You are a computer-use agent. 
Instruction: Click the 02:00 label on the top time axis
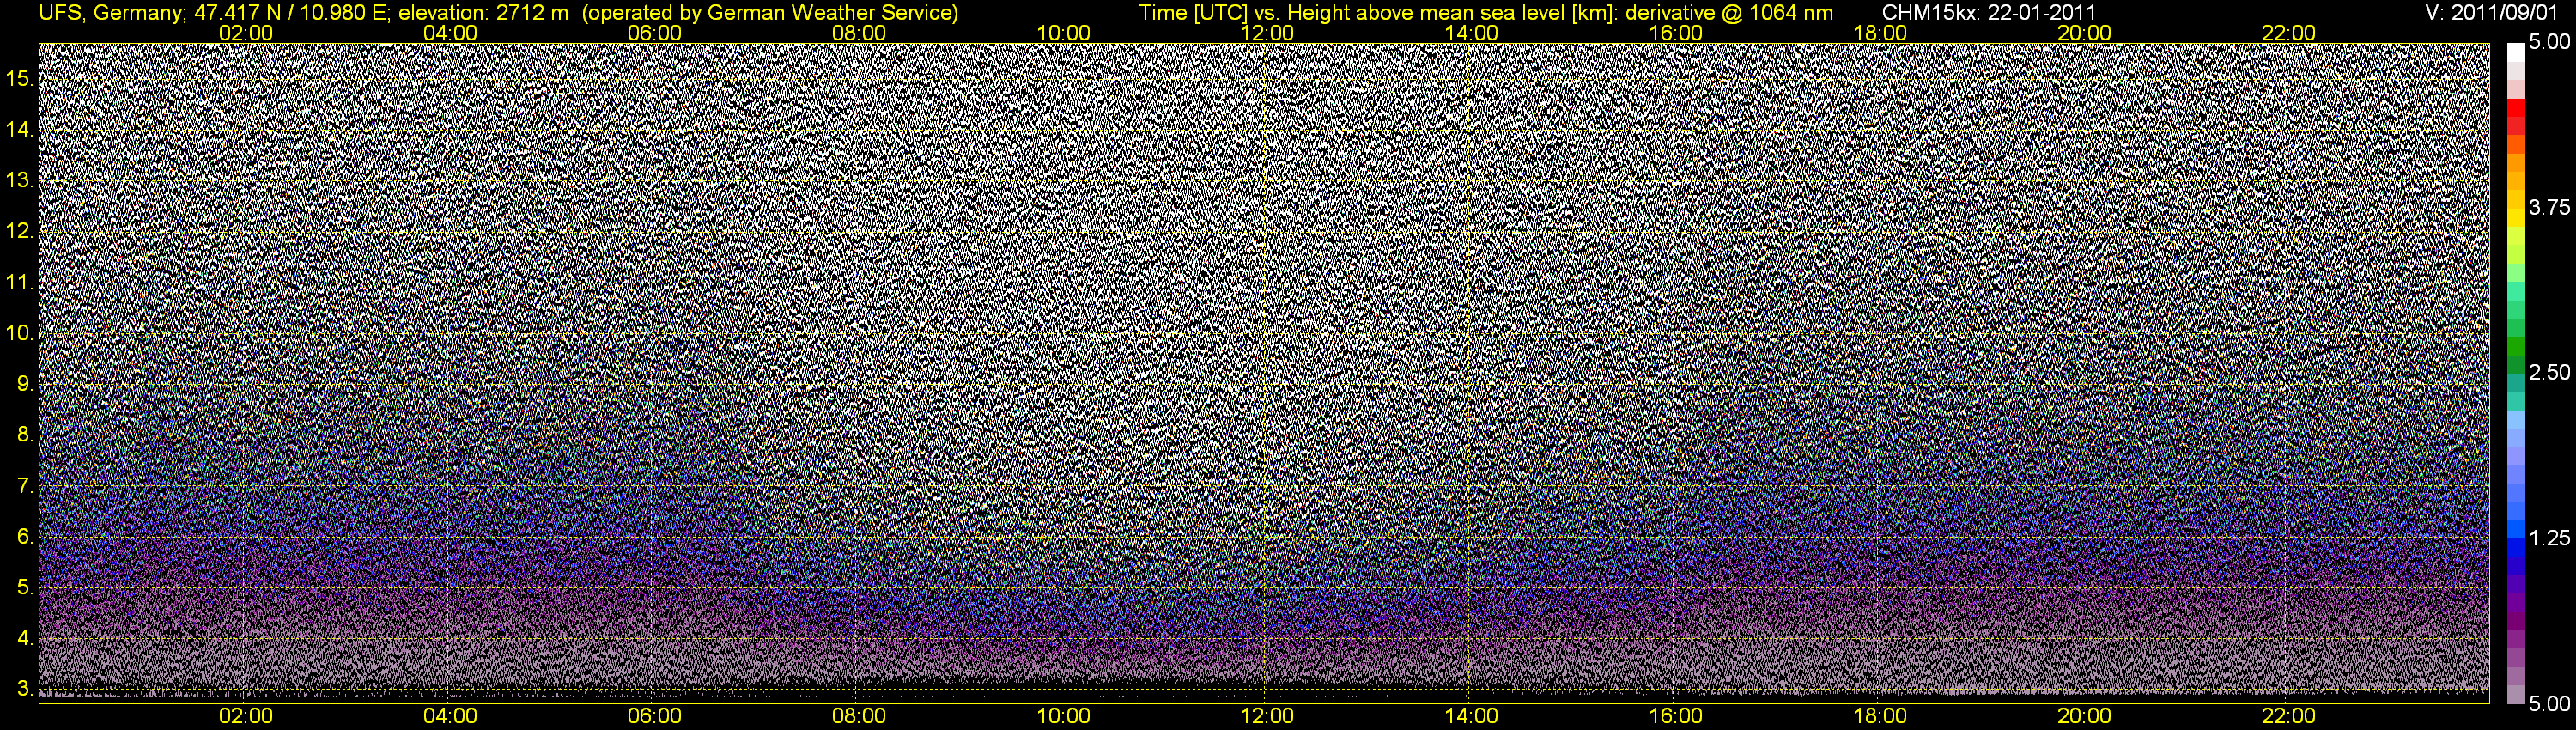[x=246, y=33]
